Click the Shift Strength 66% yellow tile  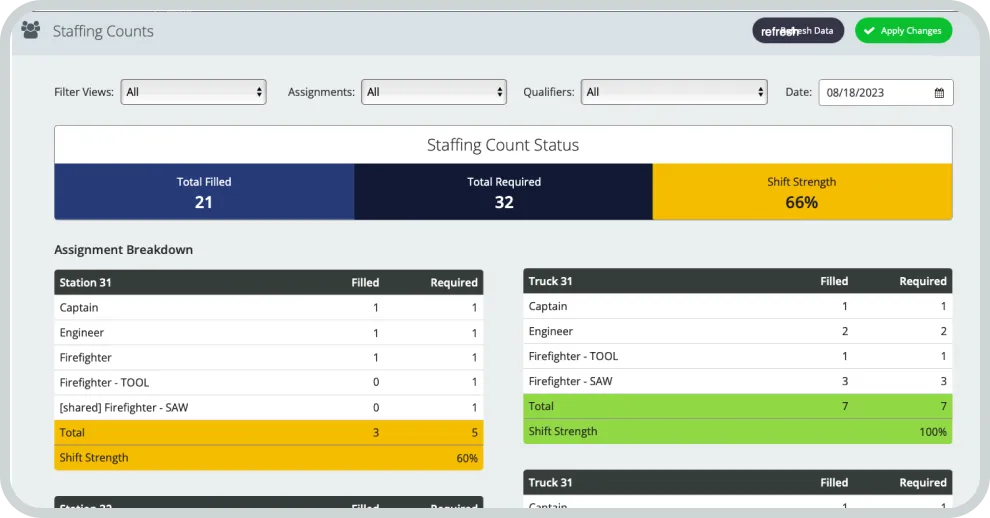coord(802,192)
